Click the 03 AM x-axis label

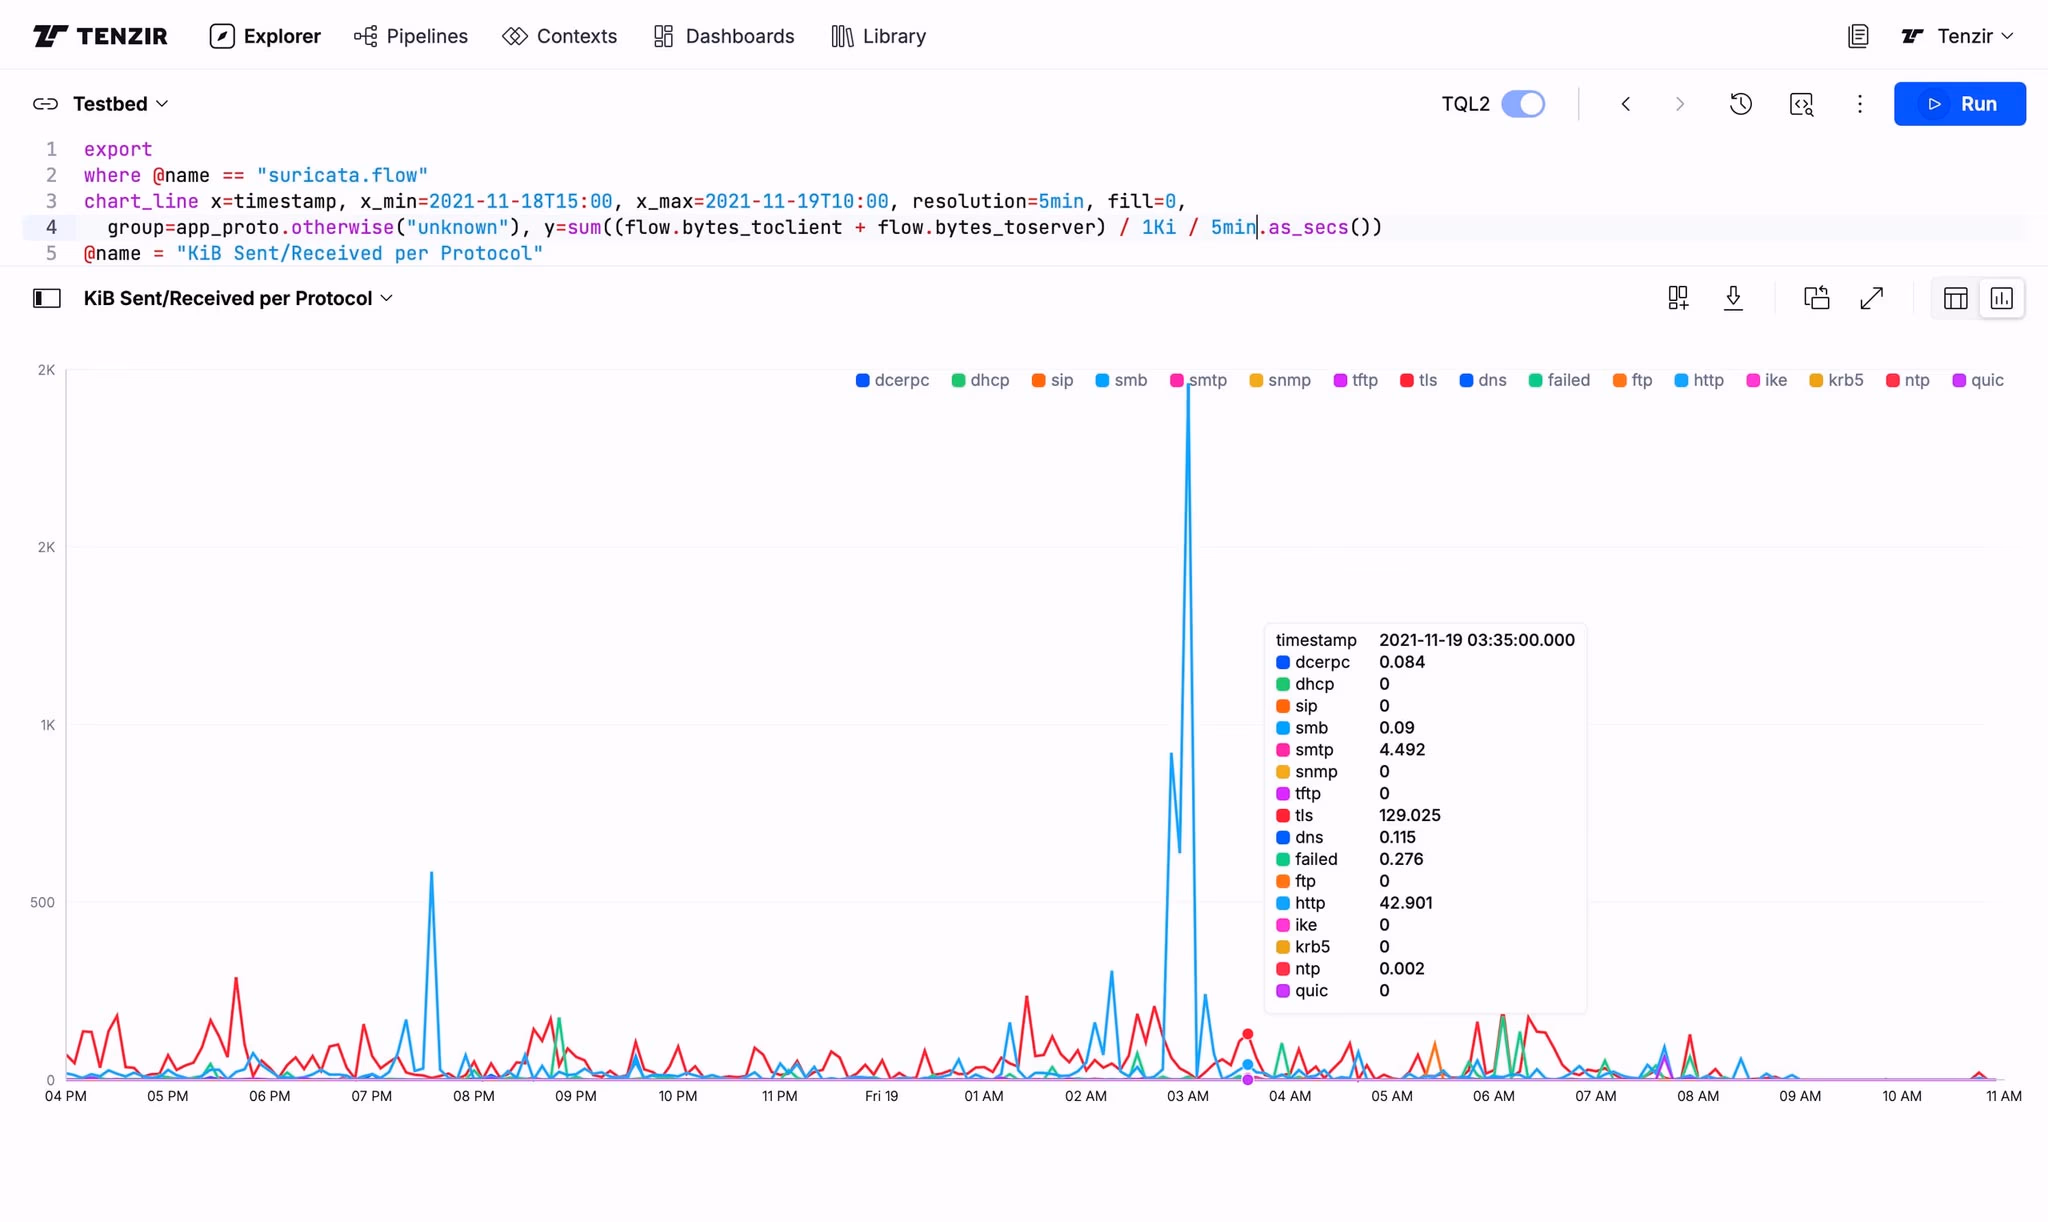(x=1187, y=1096)
